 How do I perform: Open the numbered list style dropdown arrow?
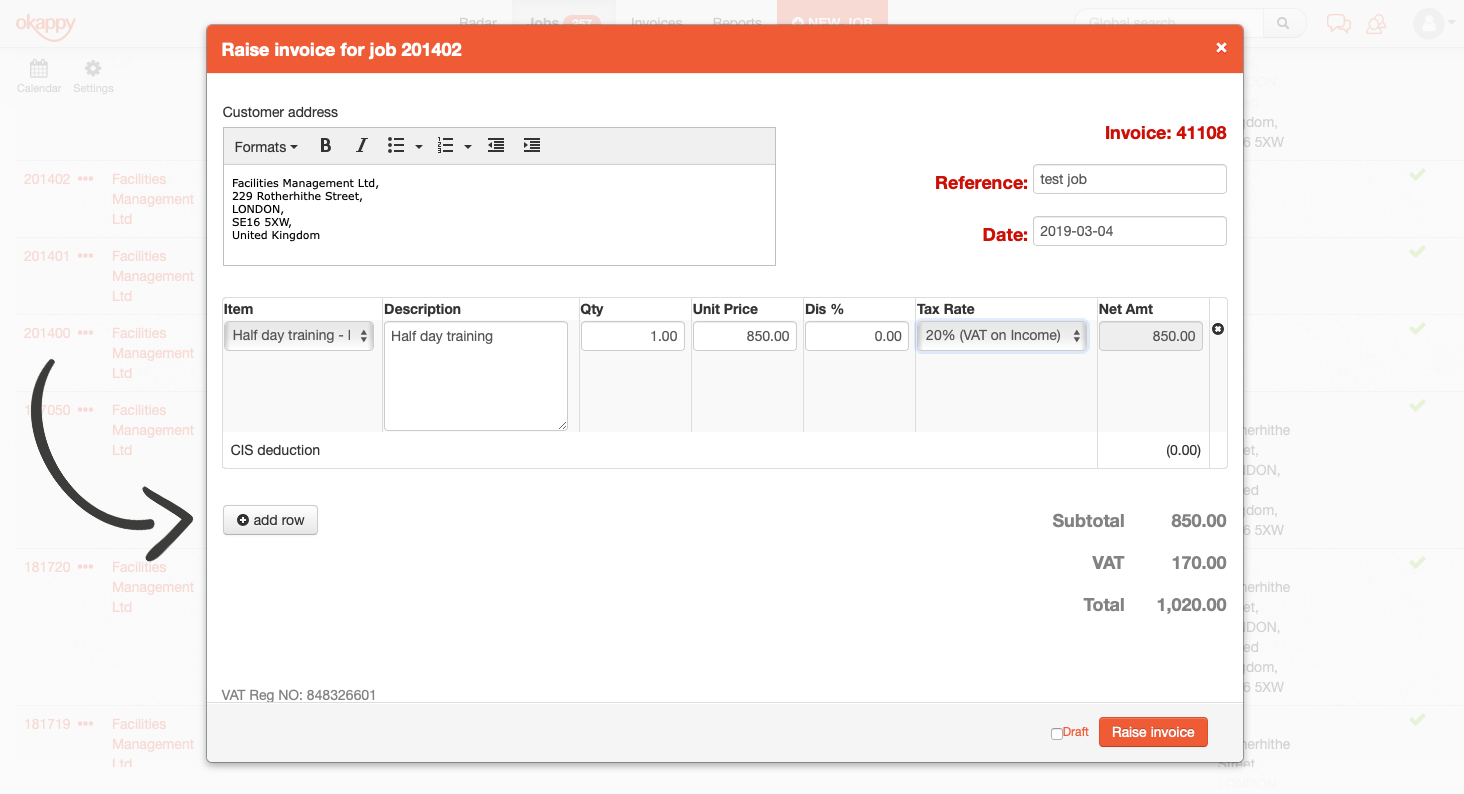click(468, 147)
